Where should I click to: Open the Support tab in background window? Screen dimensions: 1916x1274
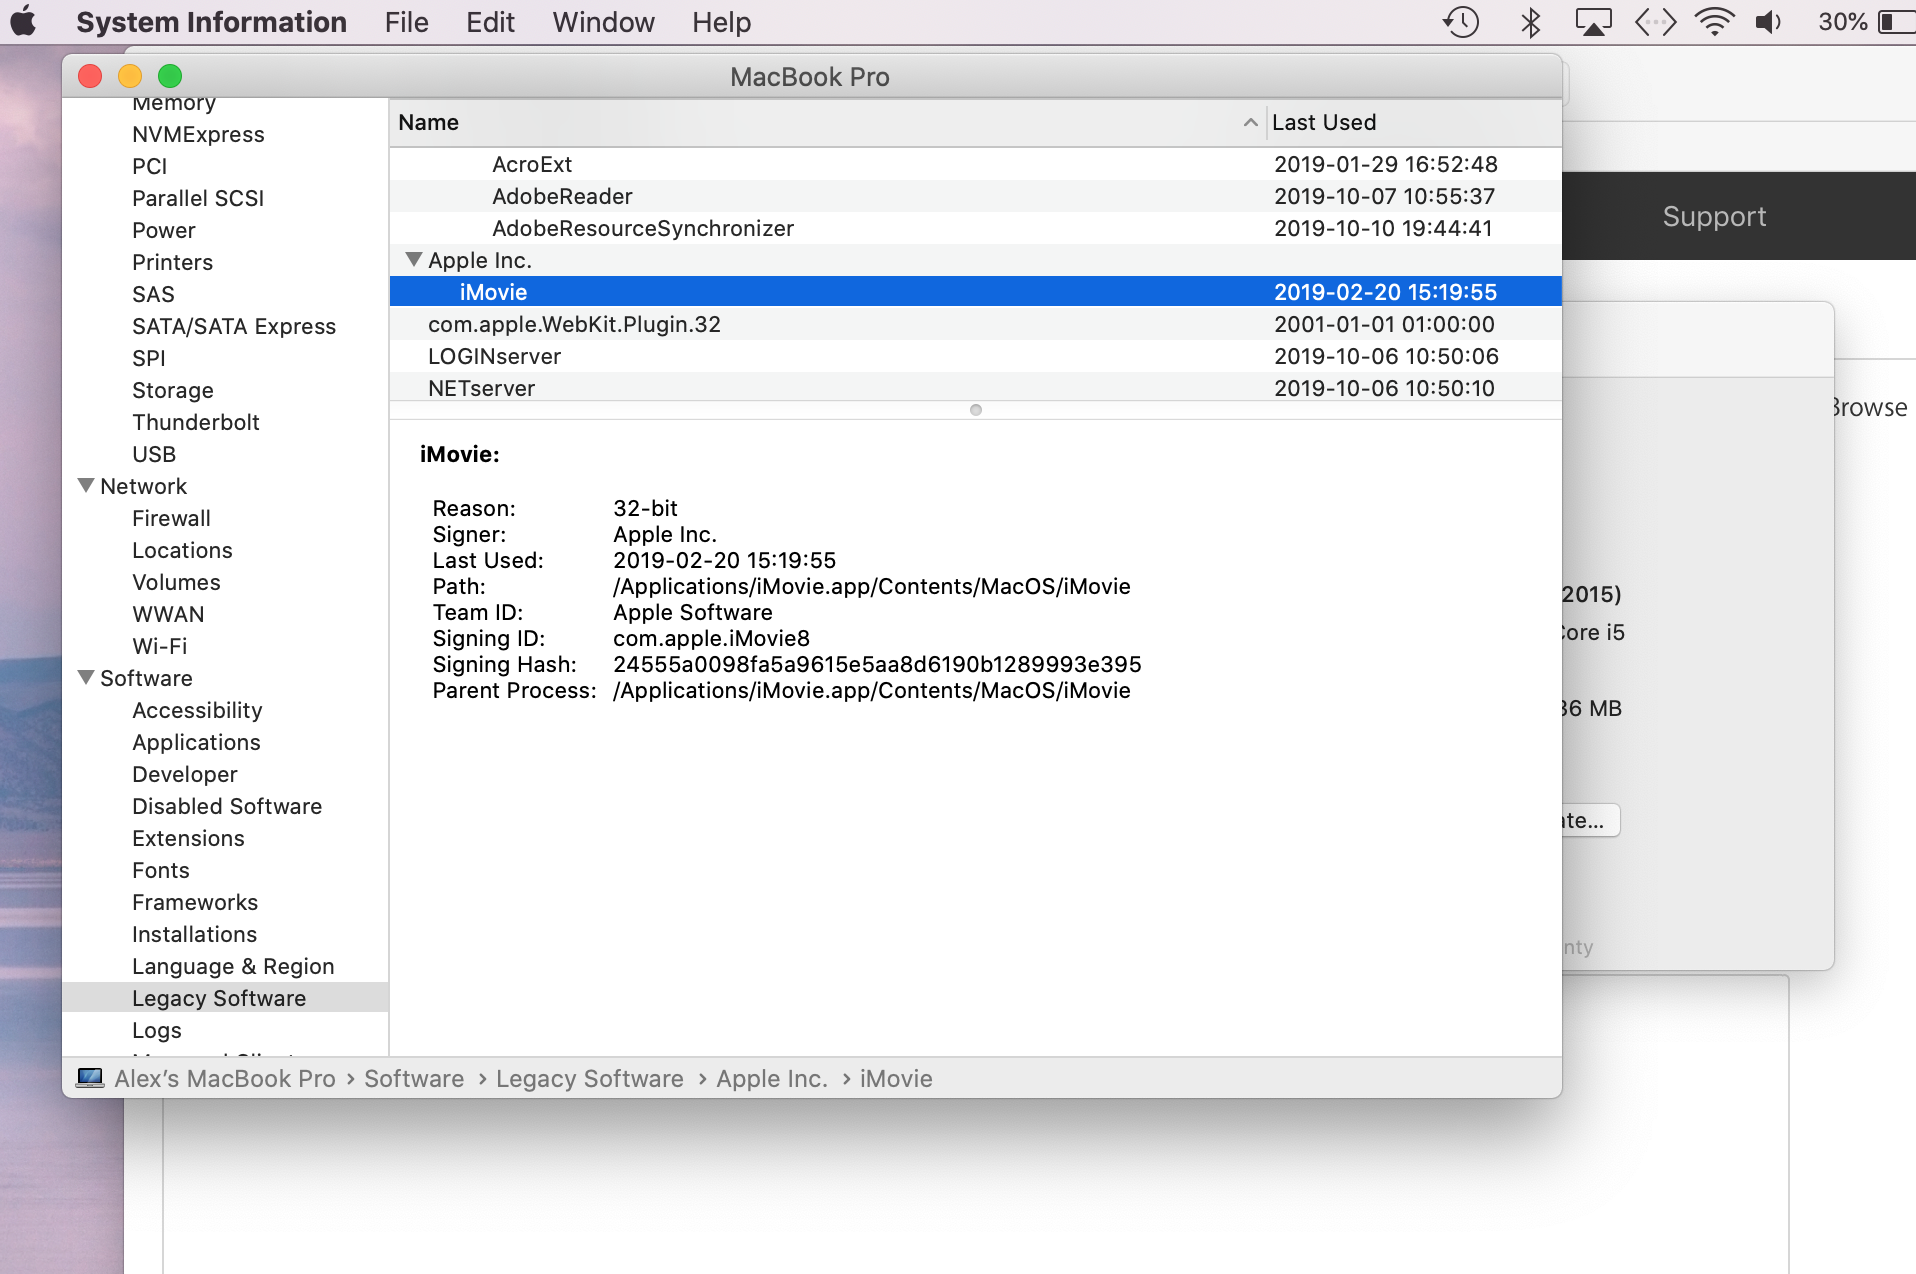tap(1714, 216)
